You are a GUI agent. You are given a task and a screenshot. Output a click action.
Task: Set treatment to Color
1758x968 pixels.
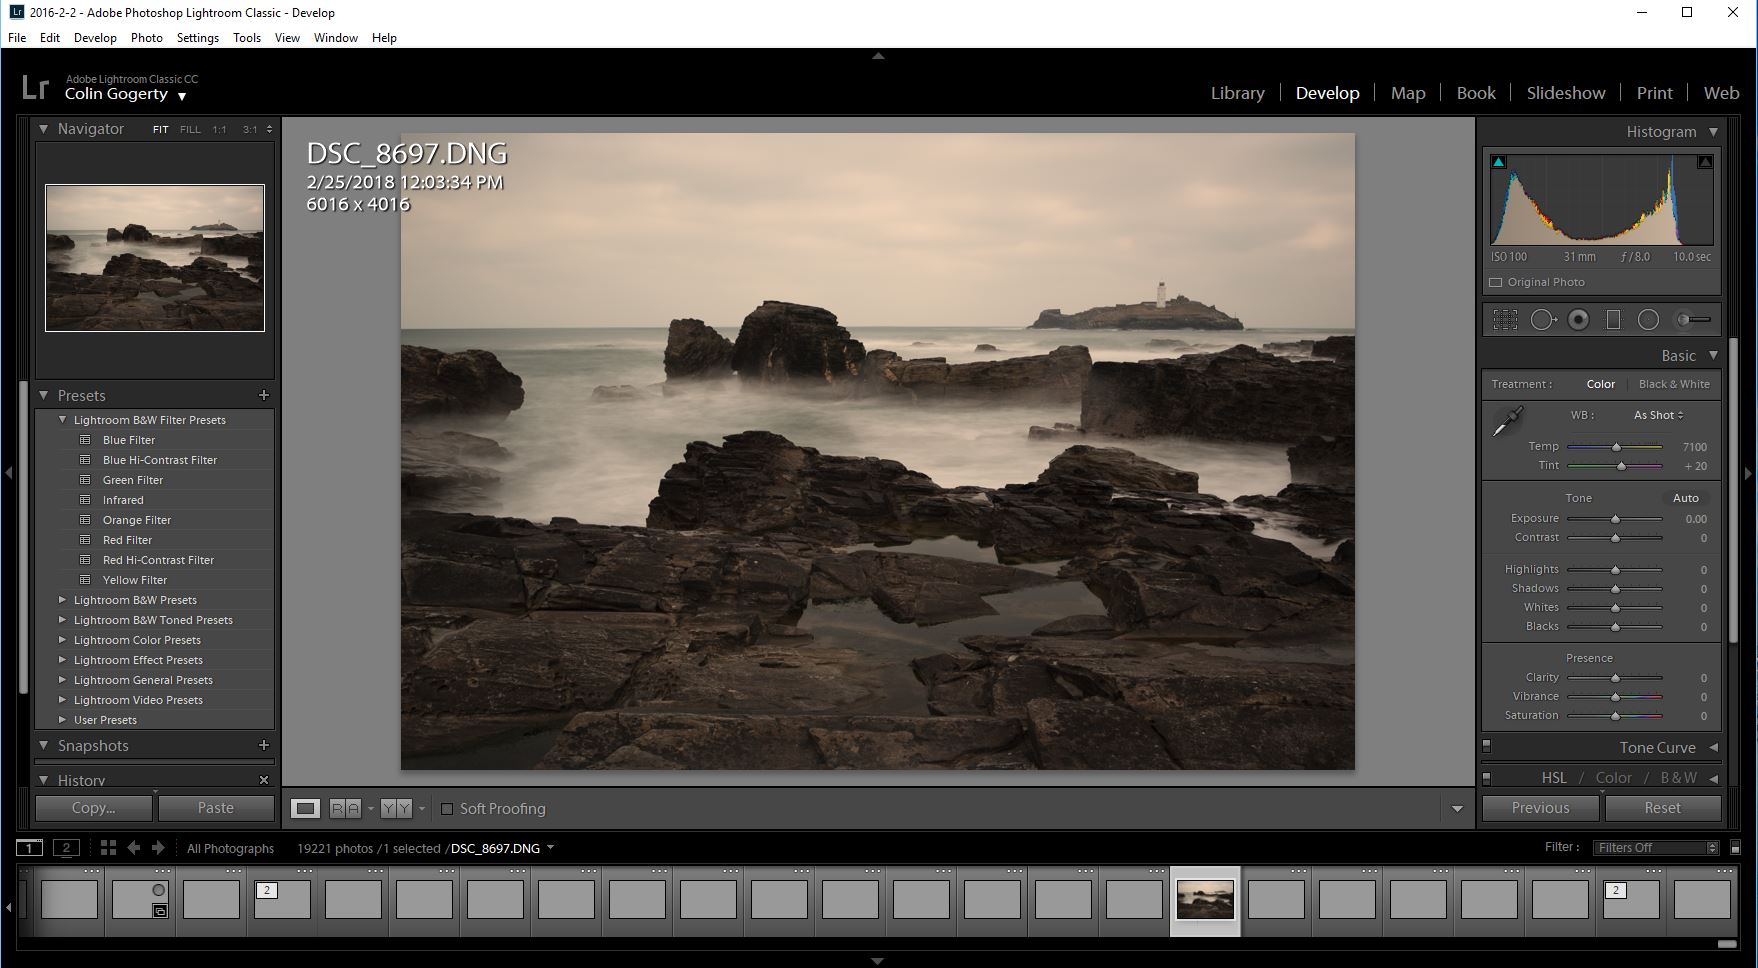point(1600,384)
